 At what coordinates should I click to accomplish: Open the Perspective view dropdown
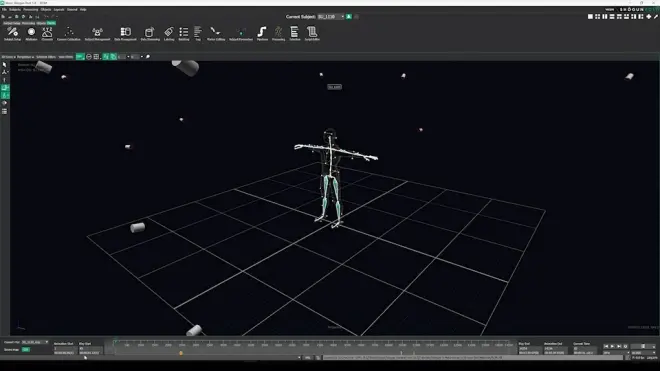pyautogui.click(x=25, y=57)
